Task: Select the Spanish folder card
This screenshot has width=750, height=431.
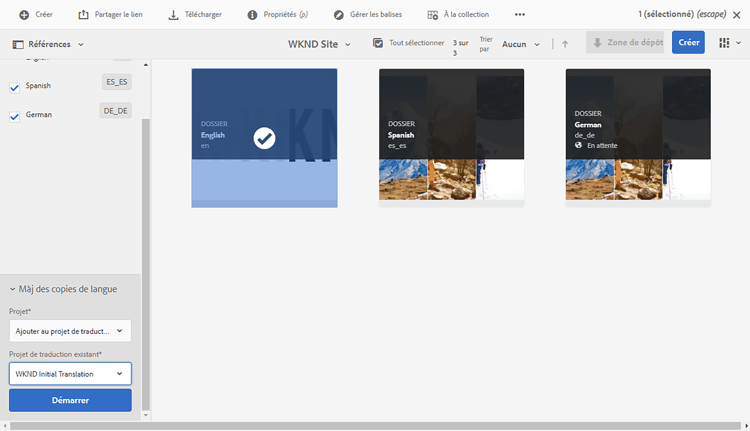Action: click(452, 138)
